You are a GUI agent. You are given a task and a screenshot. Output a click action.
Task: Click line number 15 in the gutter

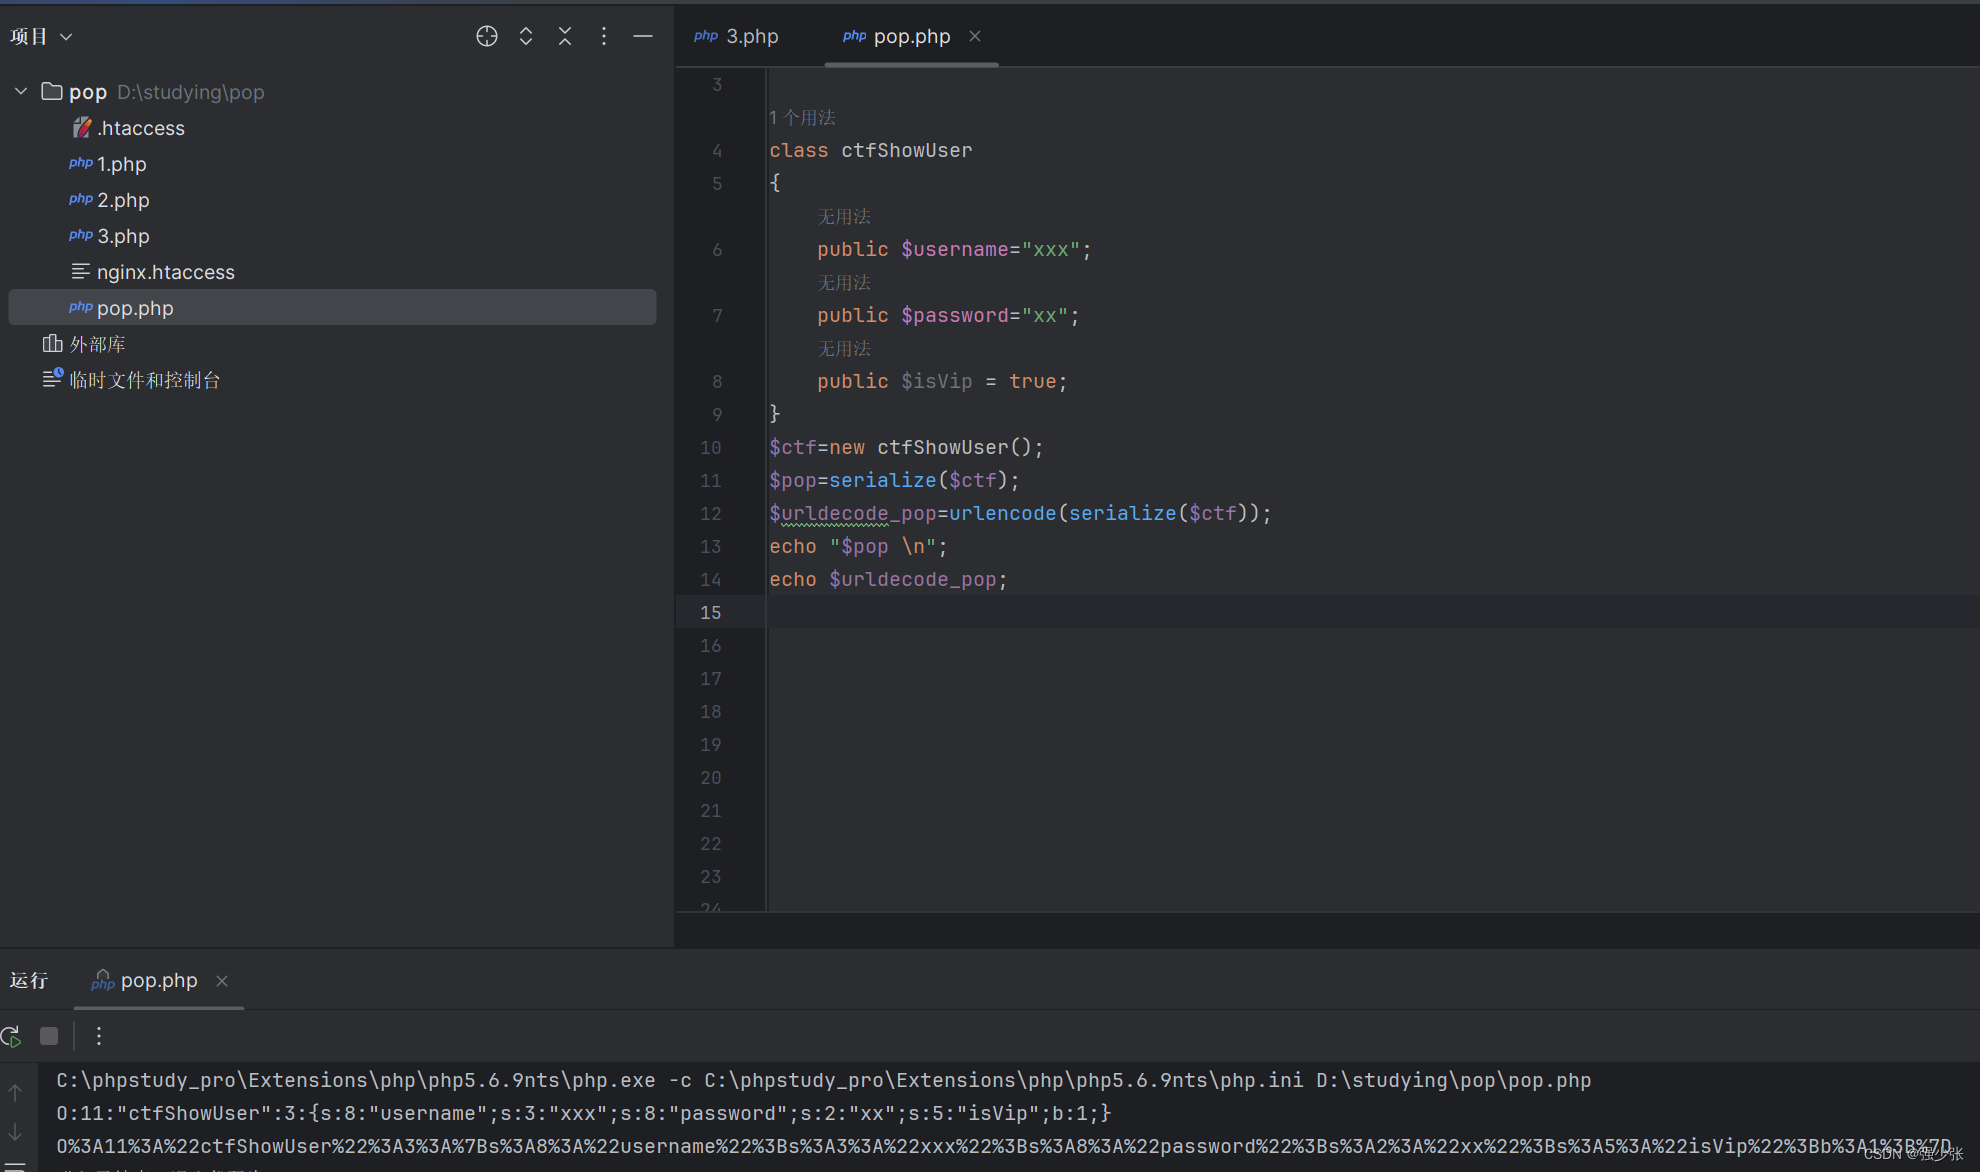tap(710, 612)
